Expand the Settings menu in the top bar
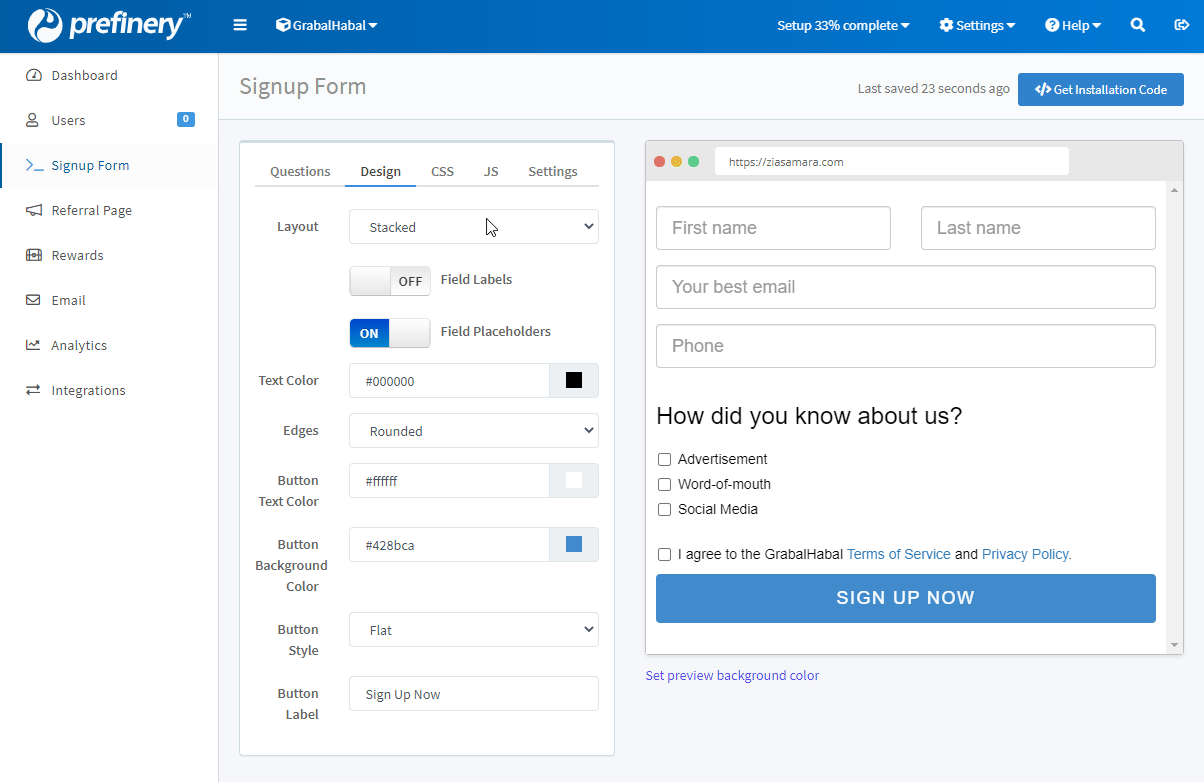Image resolution: width=1204 pixels, height=782 pixels. (977, 25)
